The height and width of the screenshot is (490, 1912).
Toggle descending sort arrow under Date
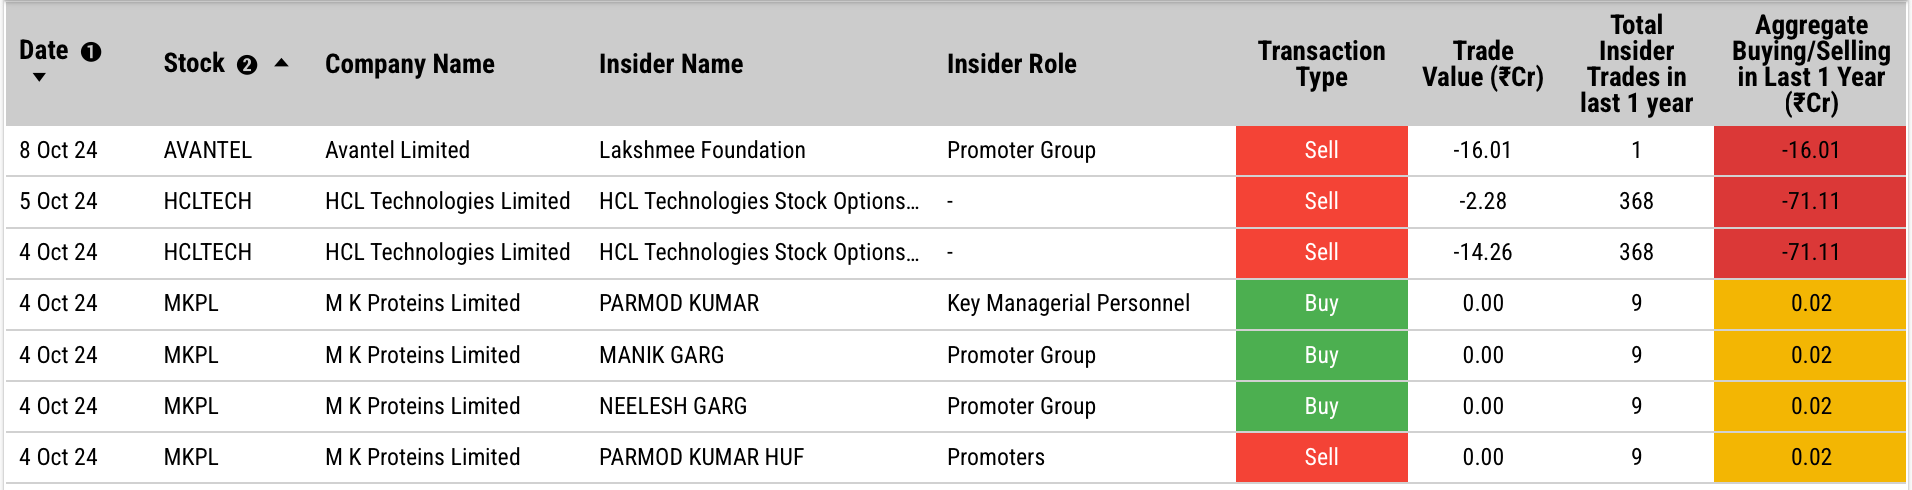coord(39,77)
